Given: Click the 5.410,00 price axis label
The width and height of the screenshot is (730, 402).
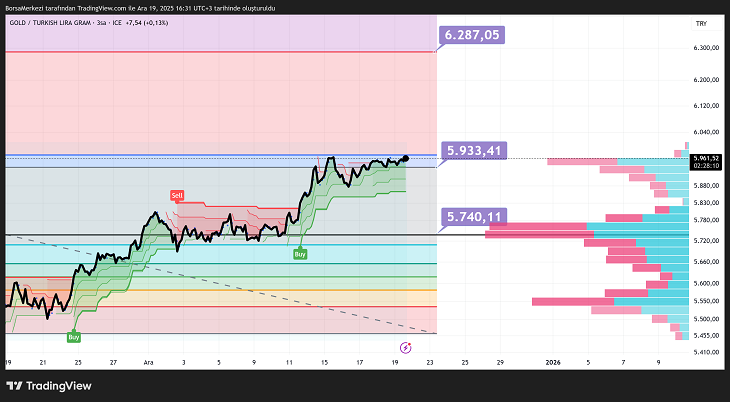Looking at the screenshot, I should pos(706,351).
